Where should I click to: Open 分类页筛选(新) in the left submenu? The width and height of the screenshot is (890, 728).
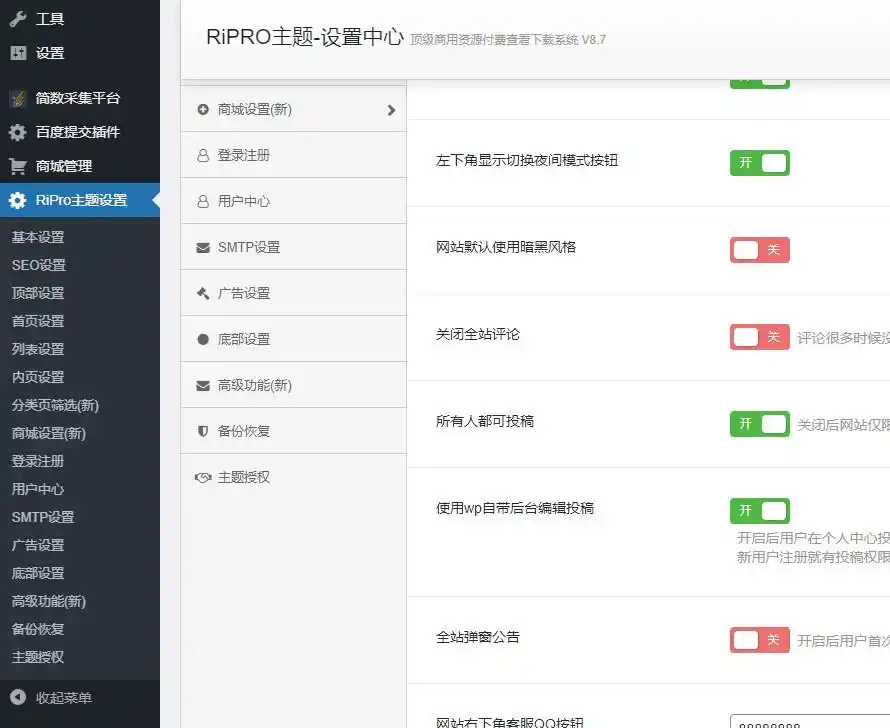pyautogui.click(x=55, y=405)
